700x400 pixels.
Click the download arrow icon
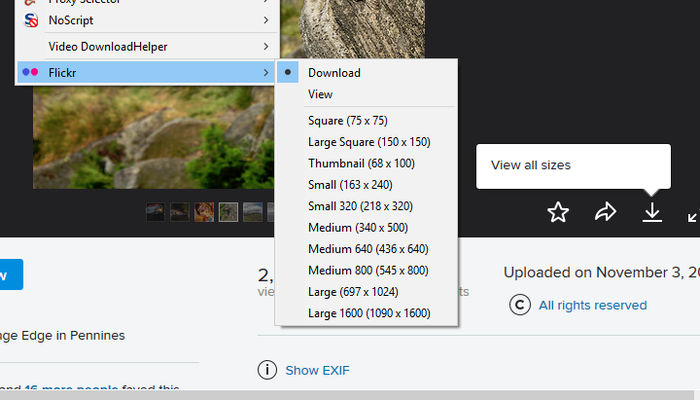click(x=652, y=212)
